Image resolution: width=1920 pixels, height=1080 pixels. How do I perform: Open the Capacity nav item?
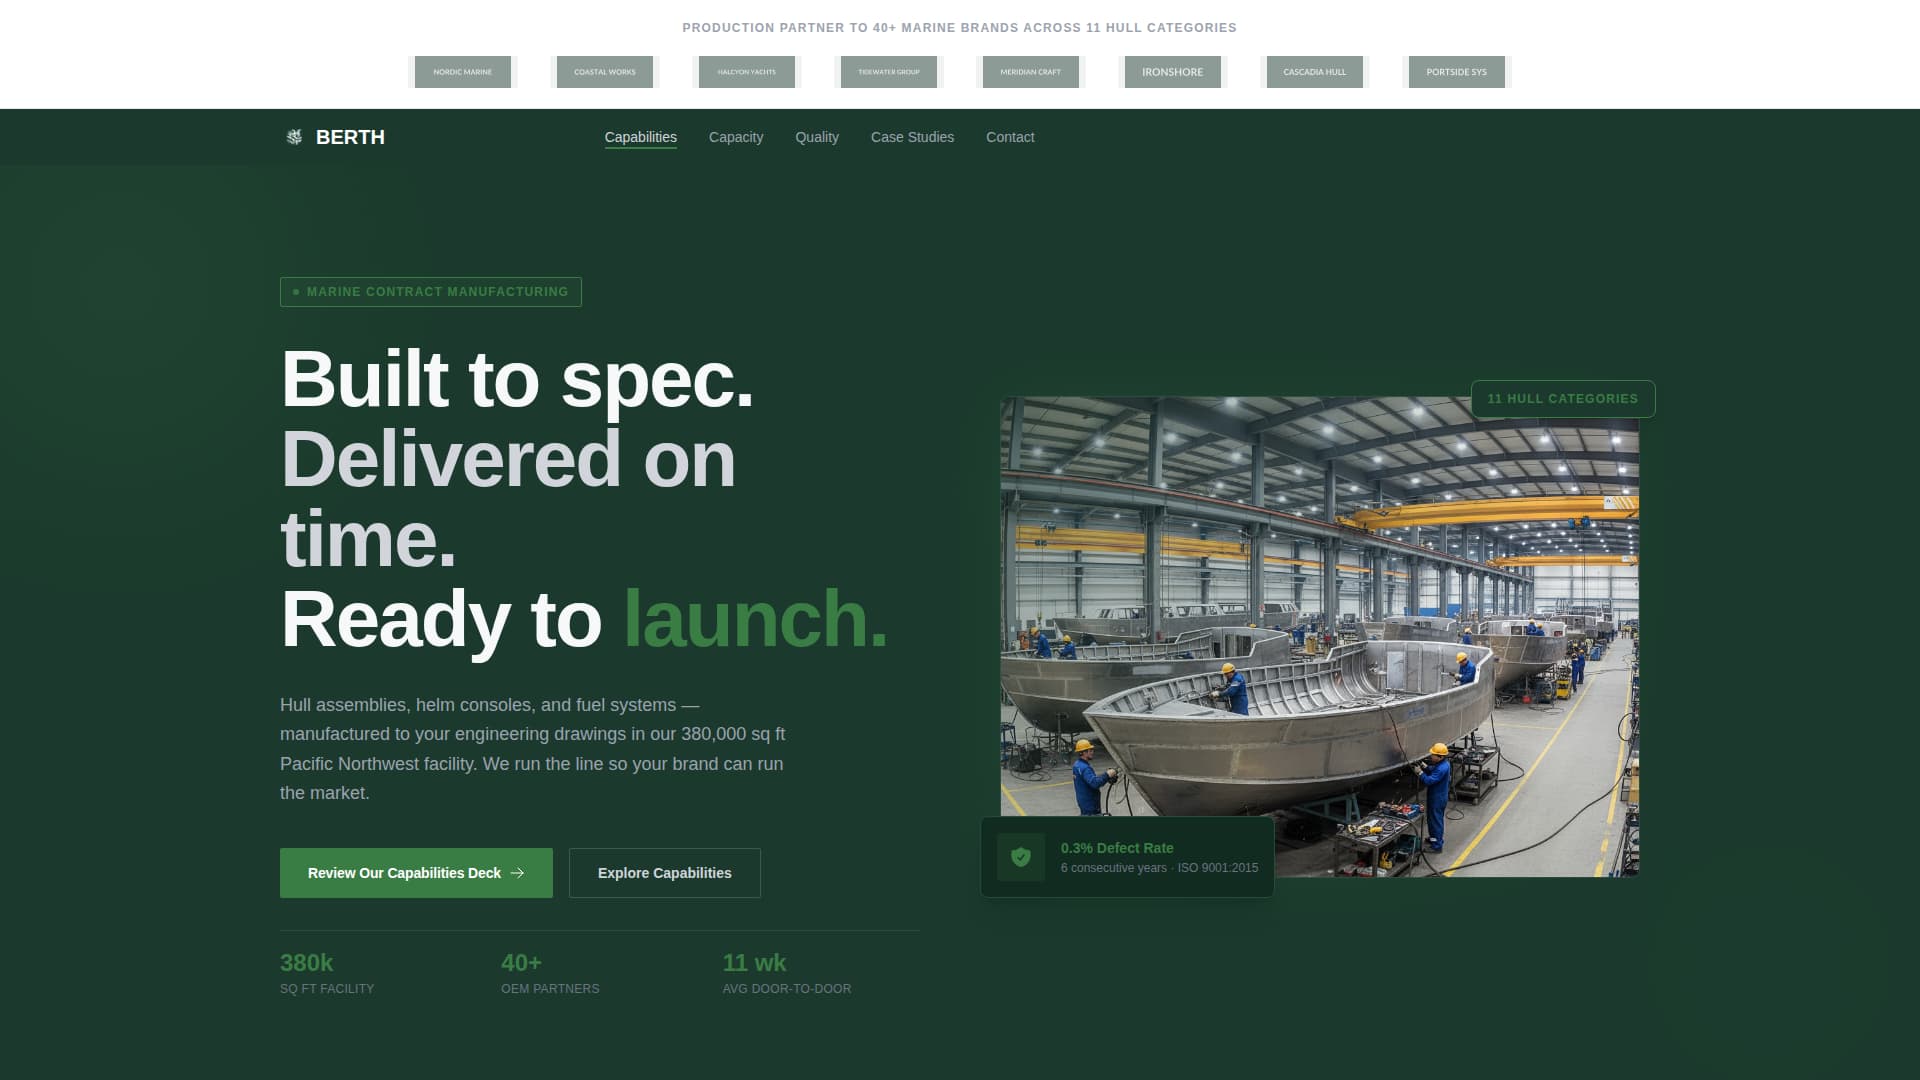pos(735,137)
